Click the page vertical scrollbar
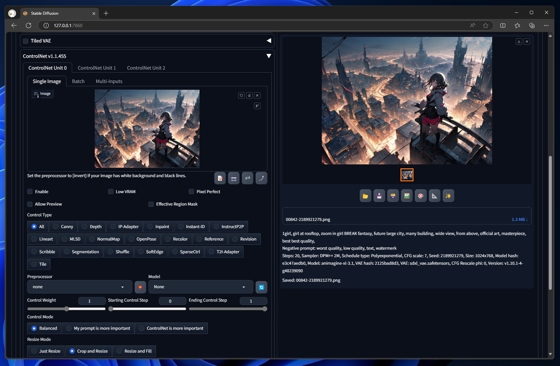This screenshot has width=560, height=366. click(x=550, y=222)
